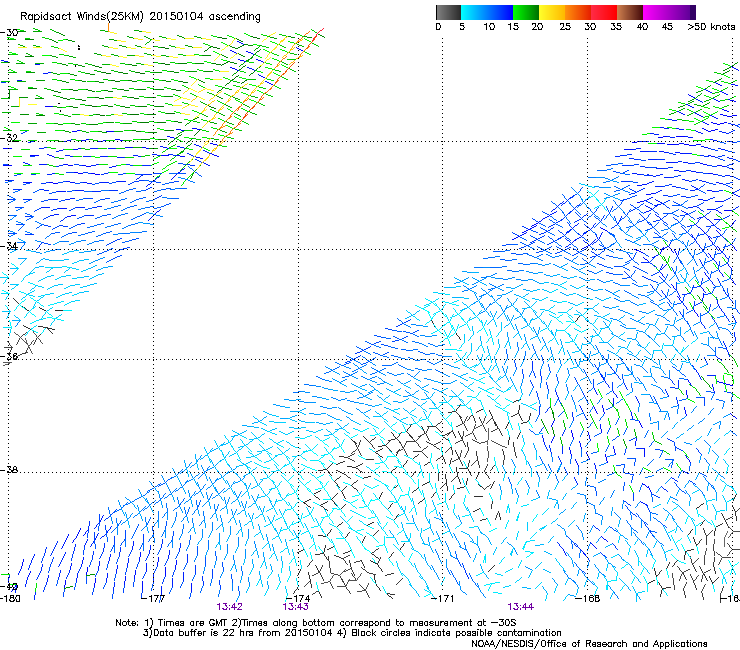Click the legend tick label '25'
The width and height of the screenshot is (740, 650).
pos(565,27)
